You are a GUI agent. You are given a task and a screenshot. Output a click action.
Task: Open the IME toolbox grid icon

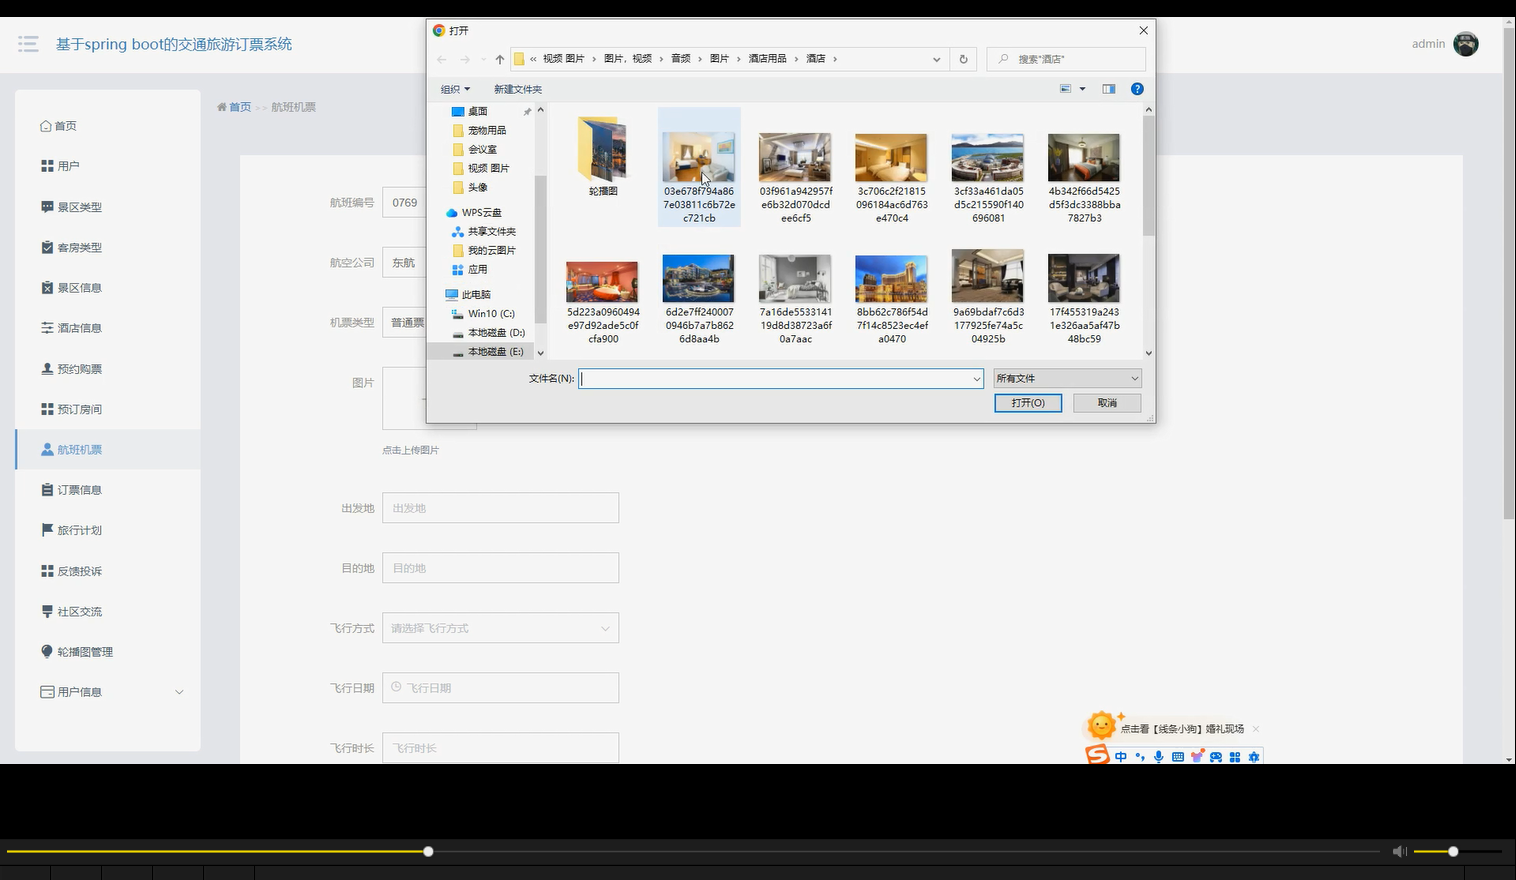coord(1235,757)
